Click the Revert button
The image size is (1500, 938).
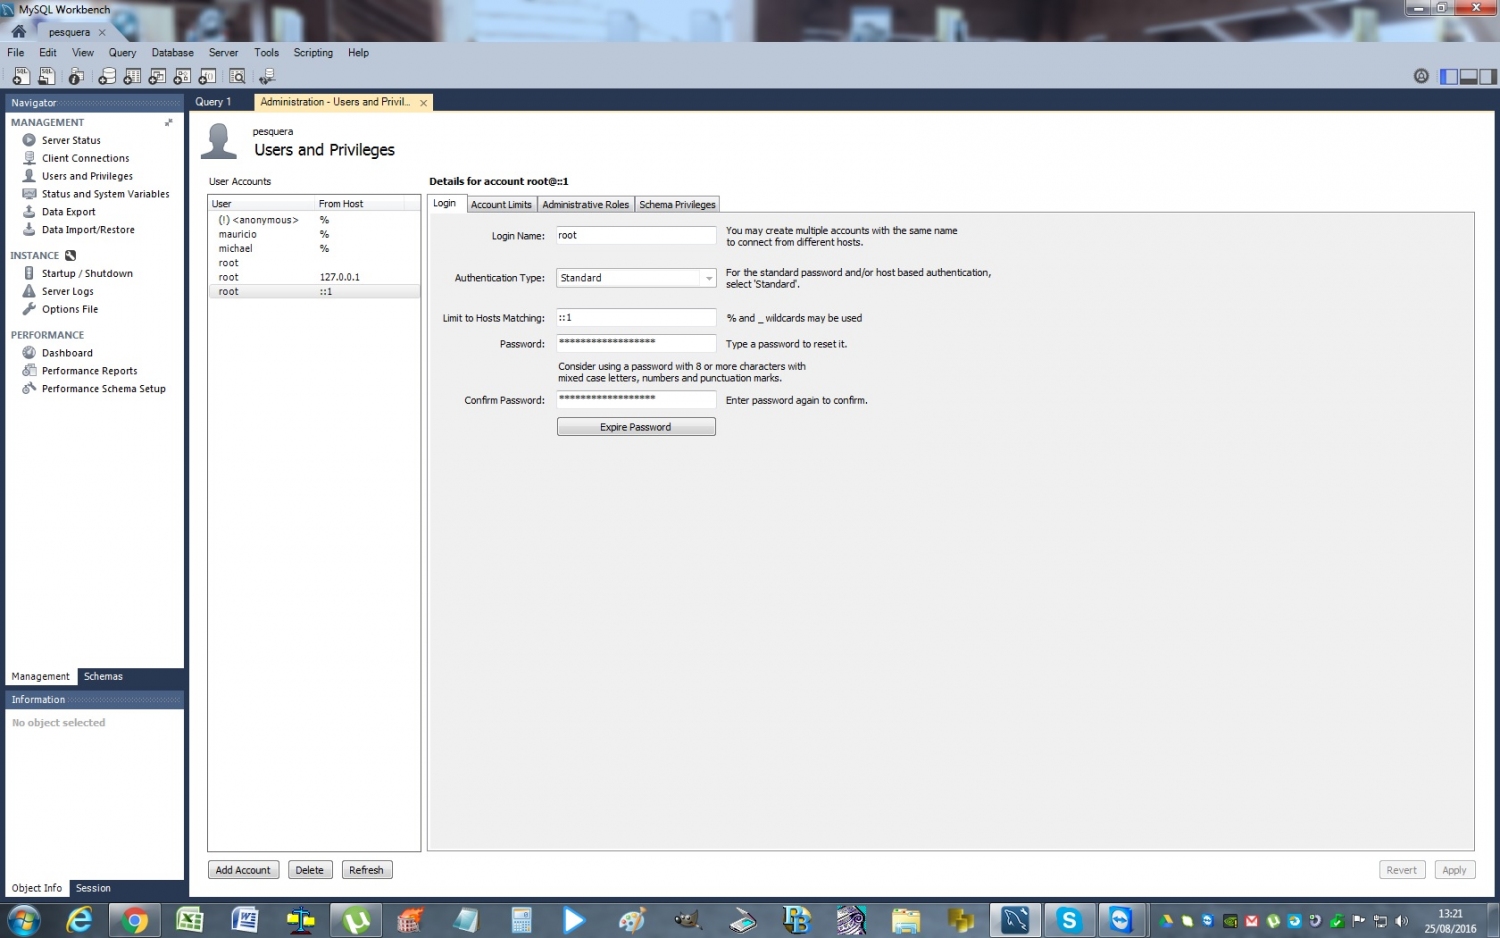click(1401, 870)
